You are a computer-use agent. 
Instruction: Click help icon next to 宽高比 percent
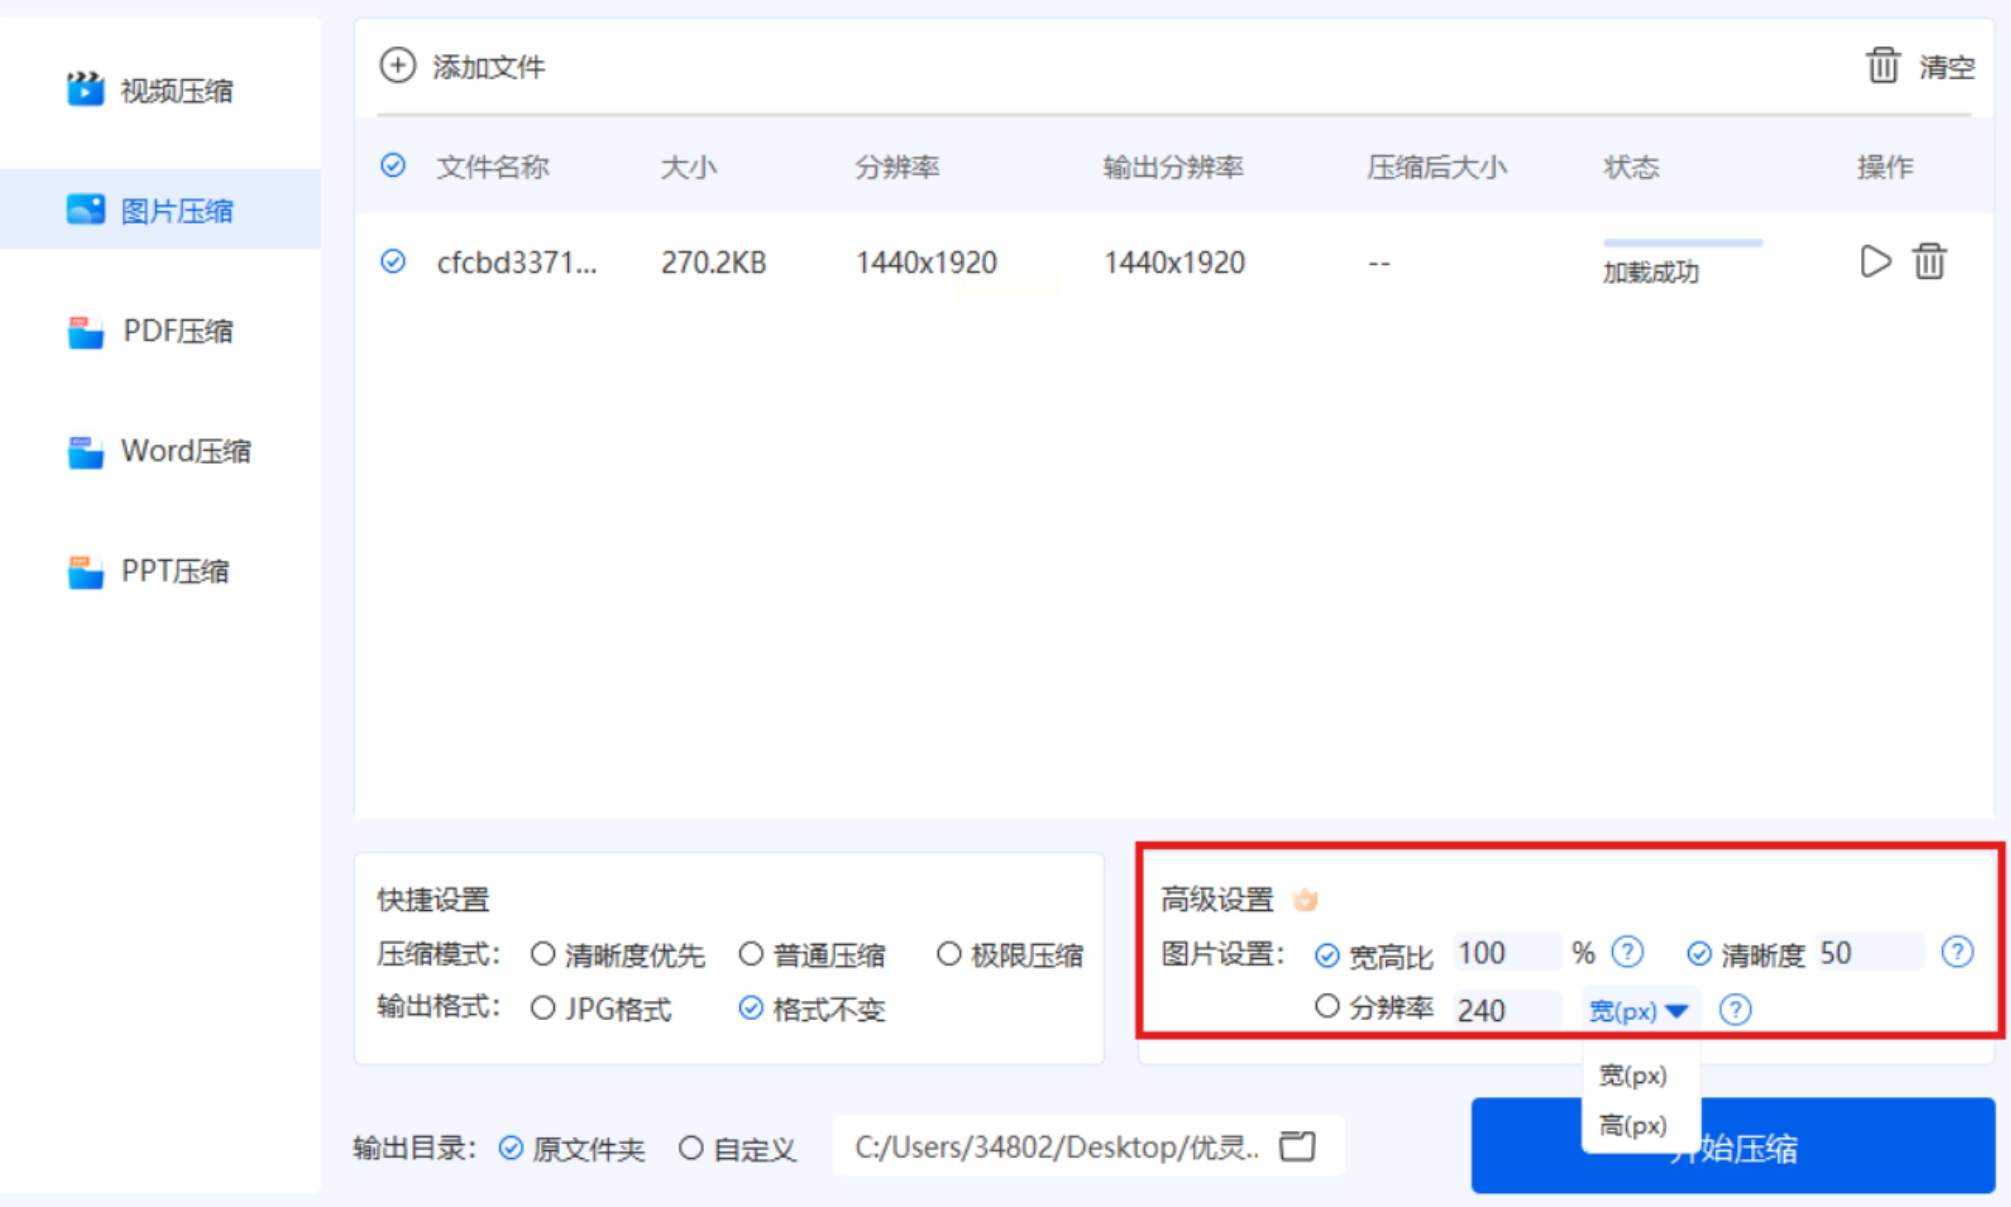[x=1627, y=952]
